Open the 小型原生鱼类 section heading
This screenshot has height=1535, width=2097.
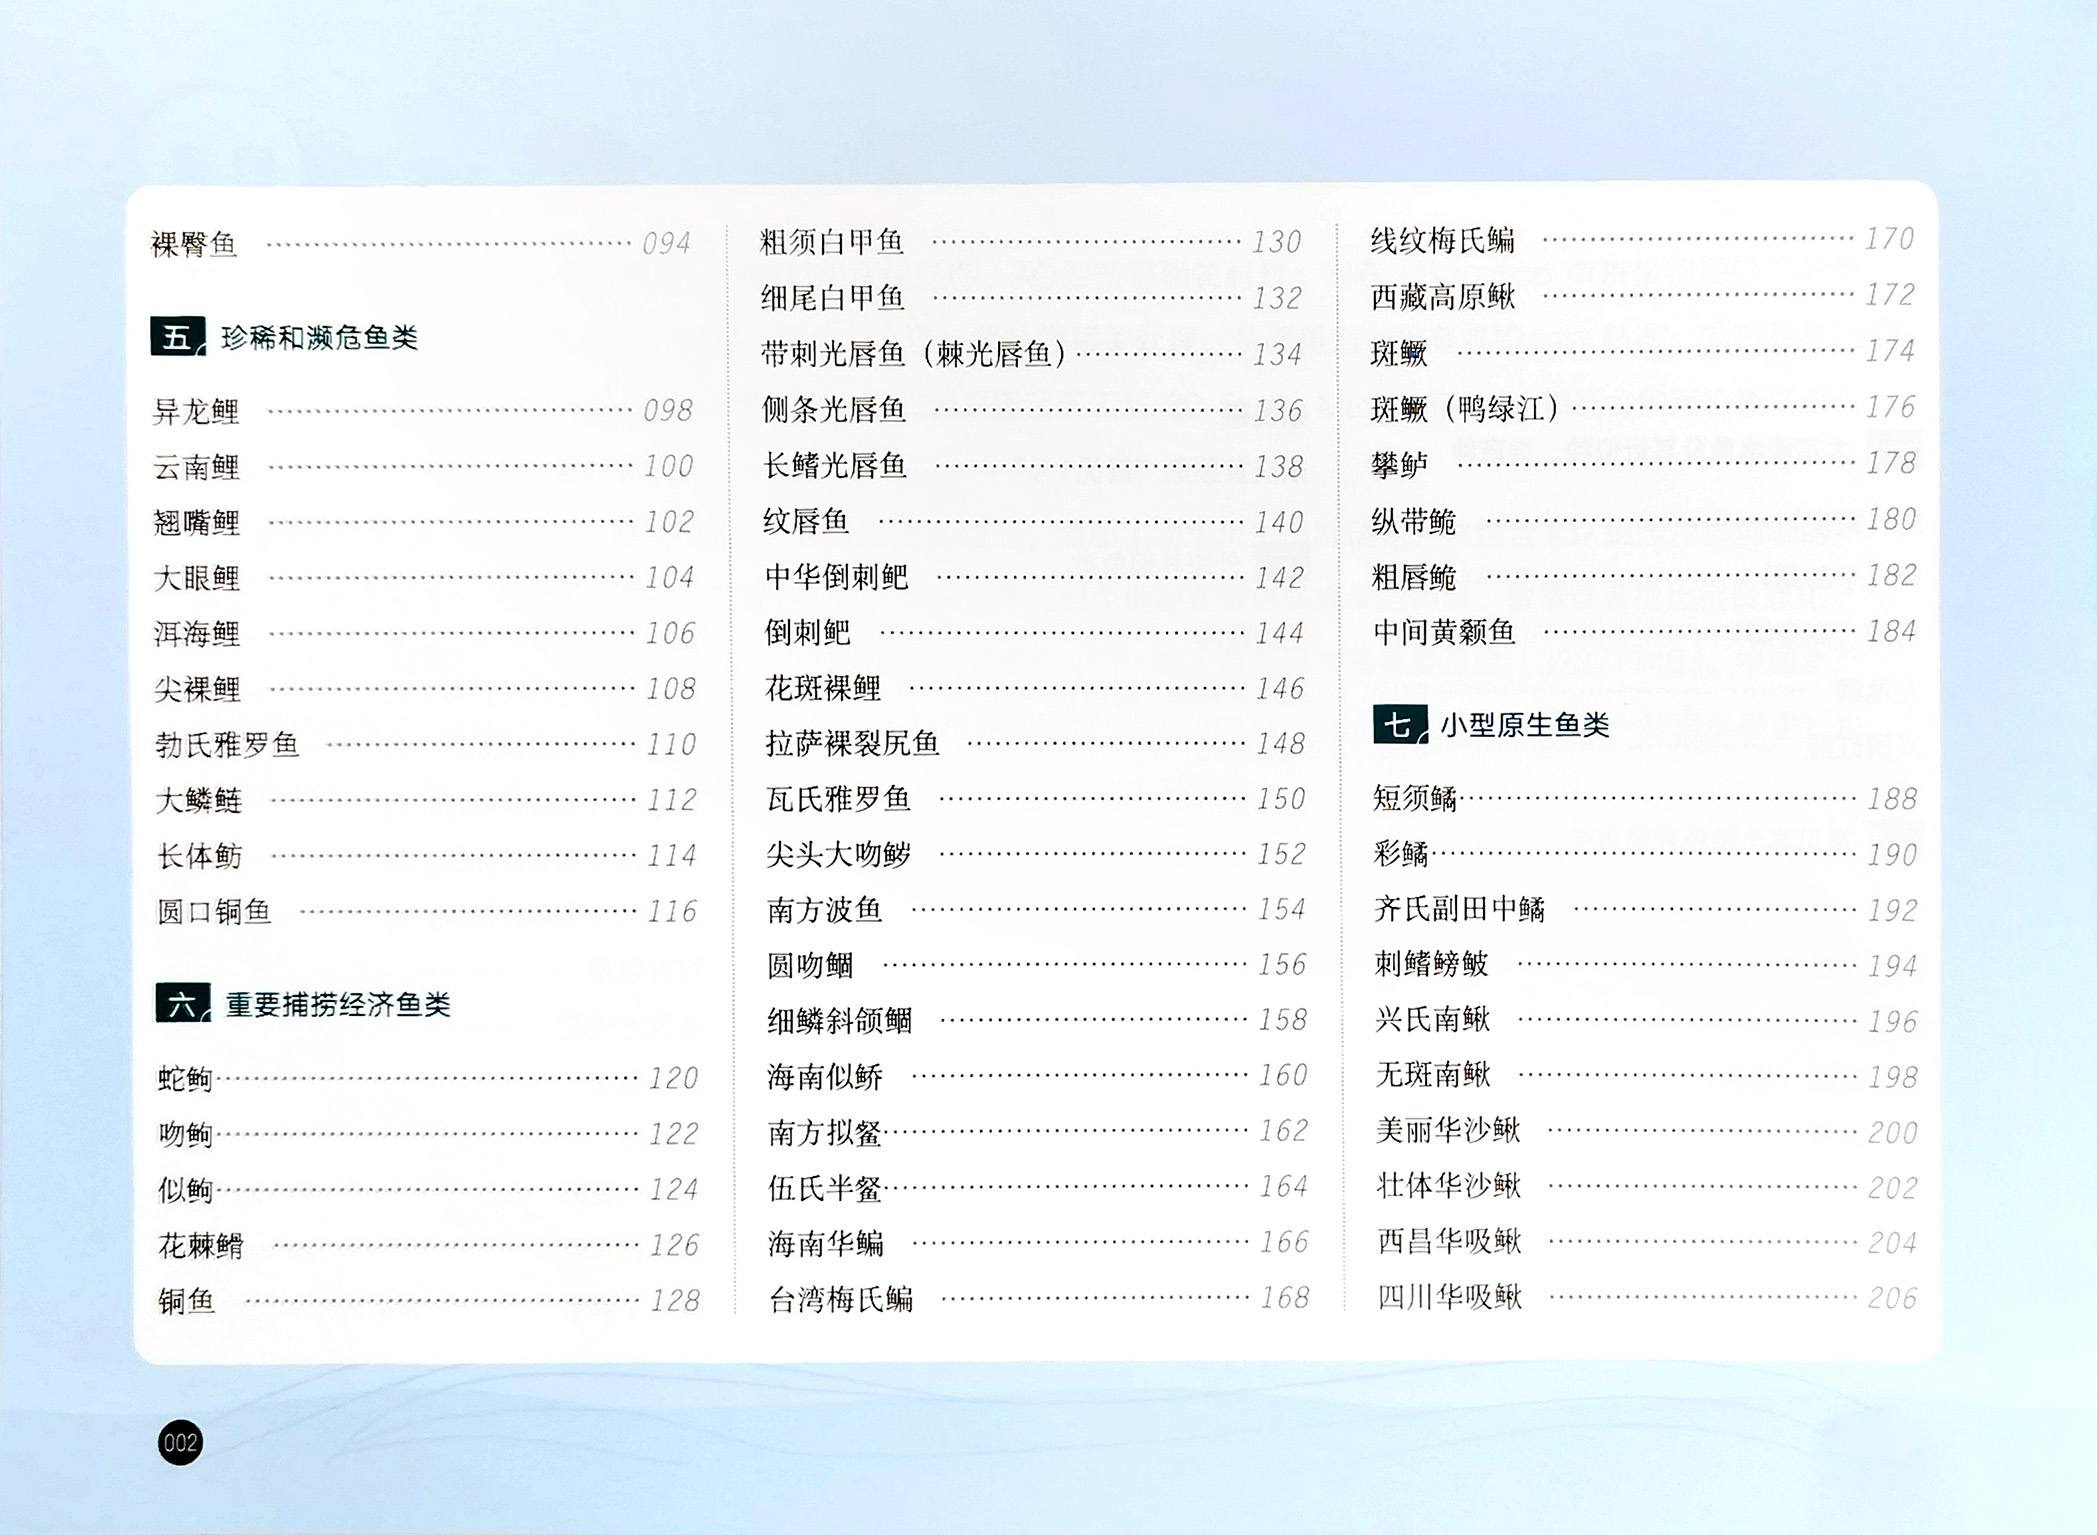[x=1525, y=725]
